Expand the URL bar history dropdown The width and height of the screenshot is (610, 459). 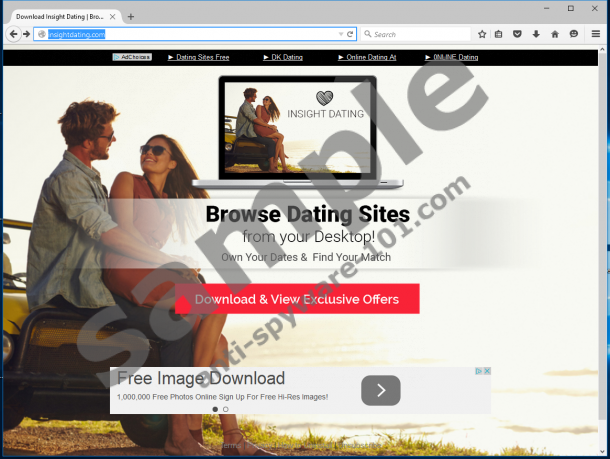[340, 34]
